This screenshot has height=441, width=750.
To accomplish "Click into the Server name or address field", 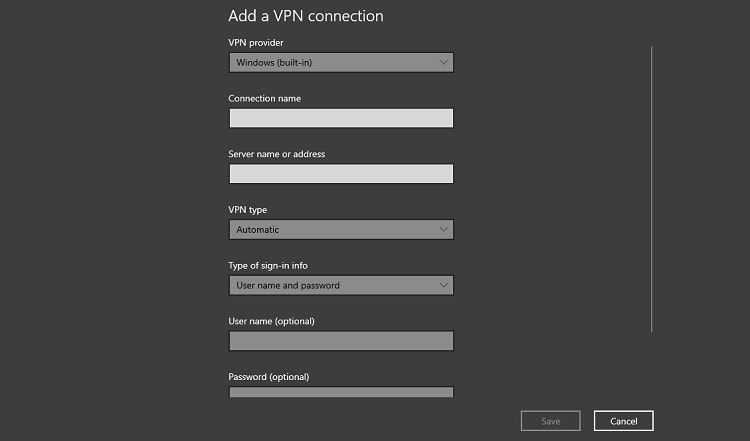I will pos(341,174).
